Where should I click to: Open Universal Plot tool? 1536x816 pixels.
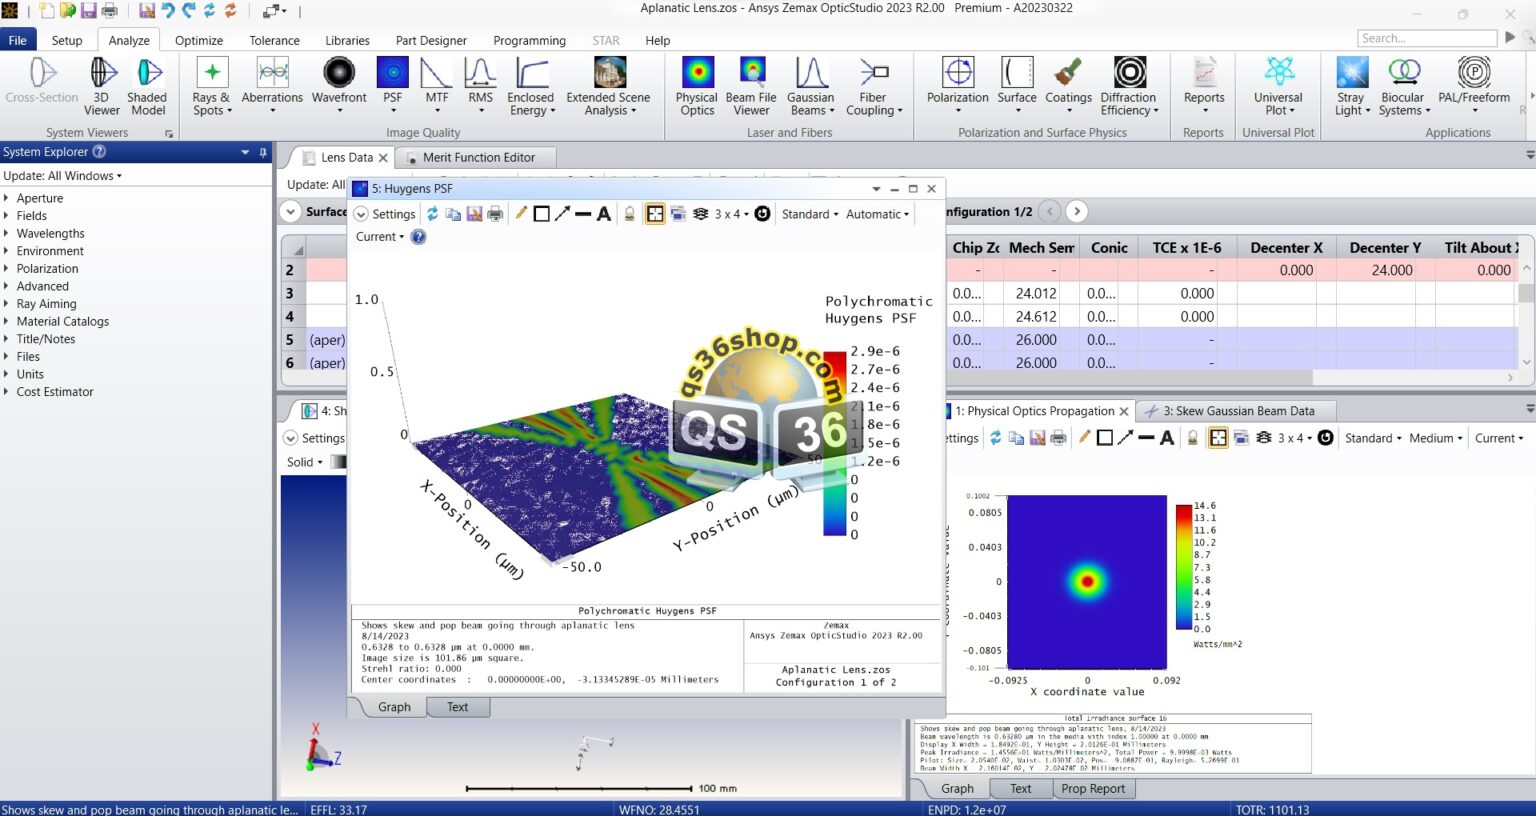(x=1278, y=86)
